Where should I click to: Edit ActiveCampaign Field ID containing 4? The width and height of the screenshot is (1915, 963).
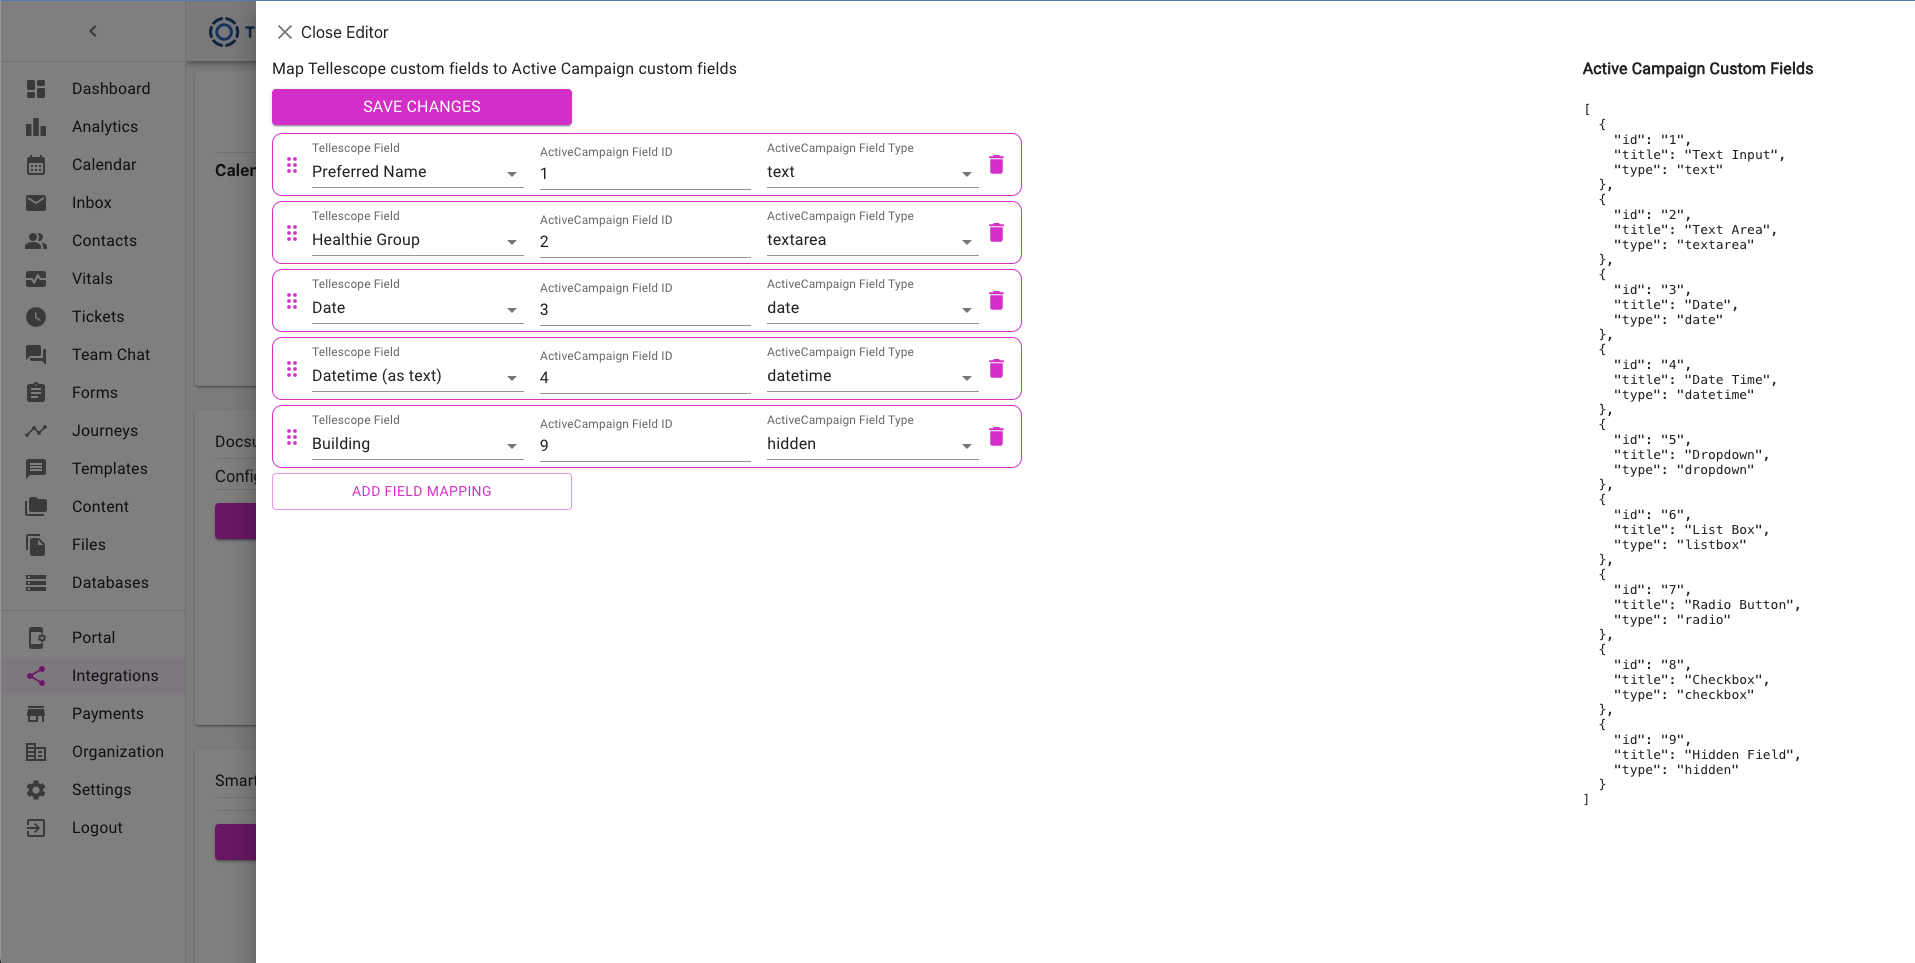click(x=645, y=378)
